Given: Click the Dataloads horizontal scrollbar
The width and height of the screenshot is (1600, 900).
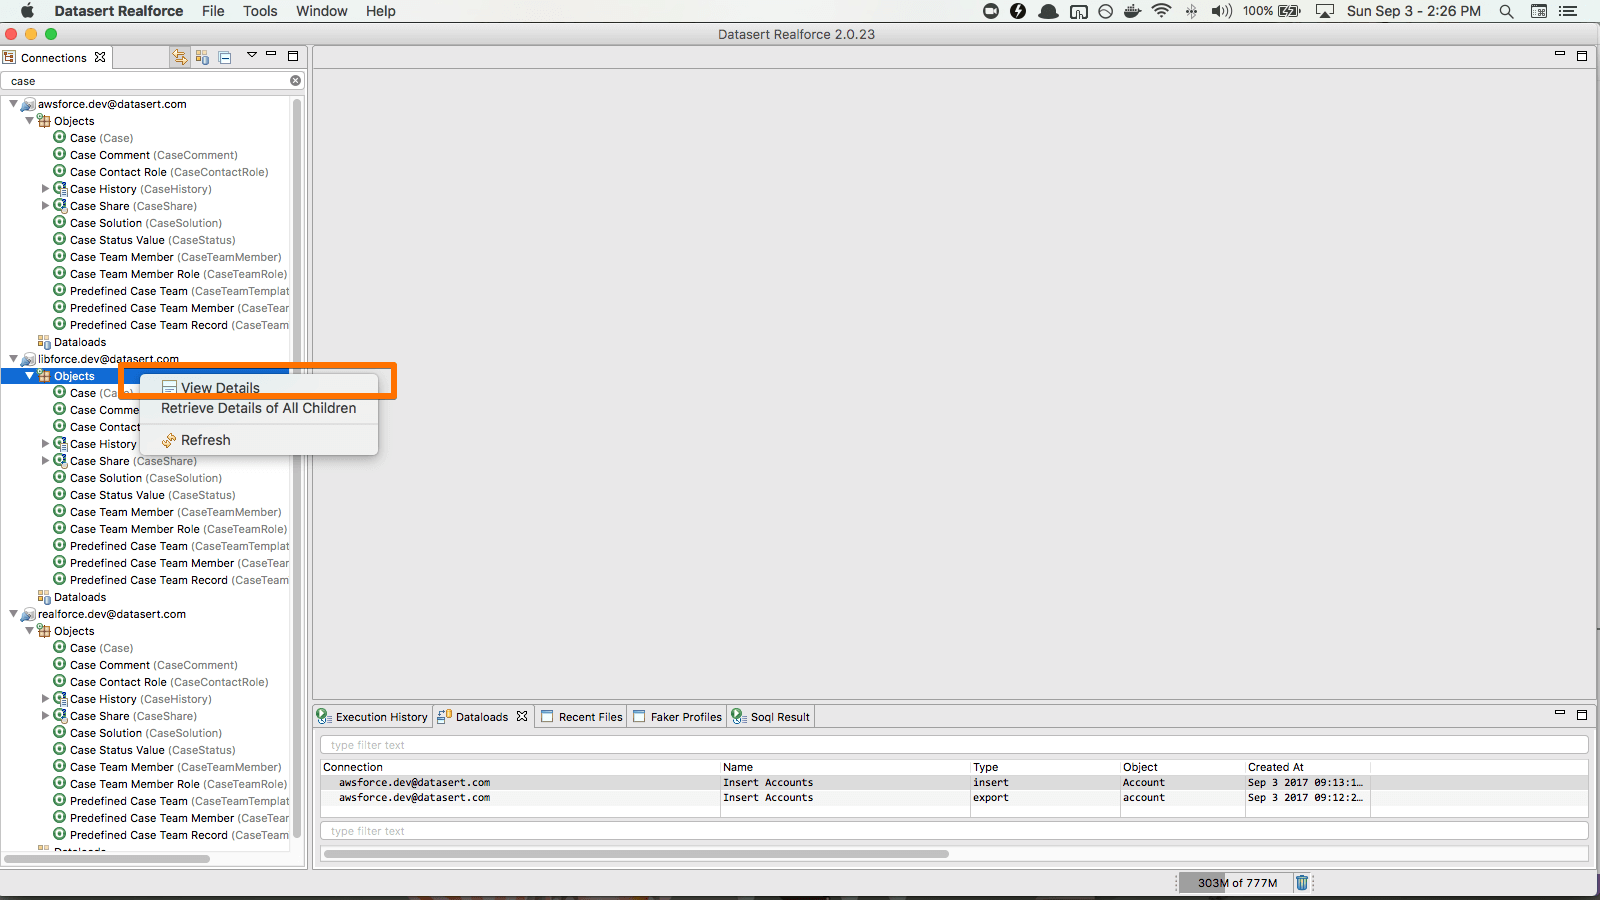Looking at the screenshot, I should tap(636, 854).
